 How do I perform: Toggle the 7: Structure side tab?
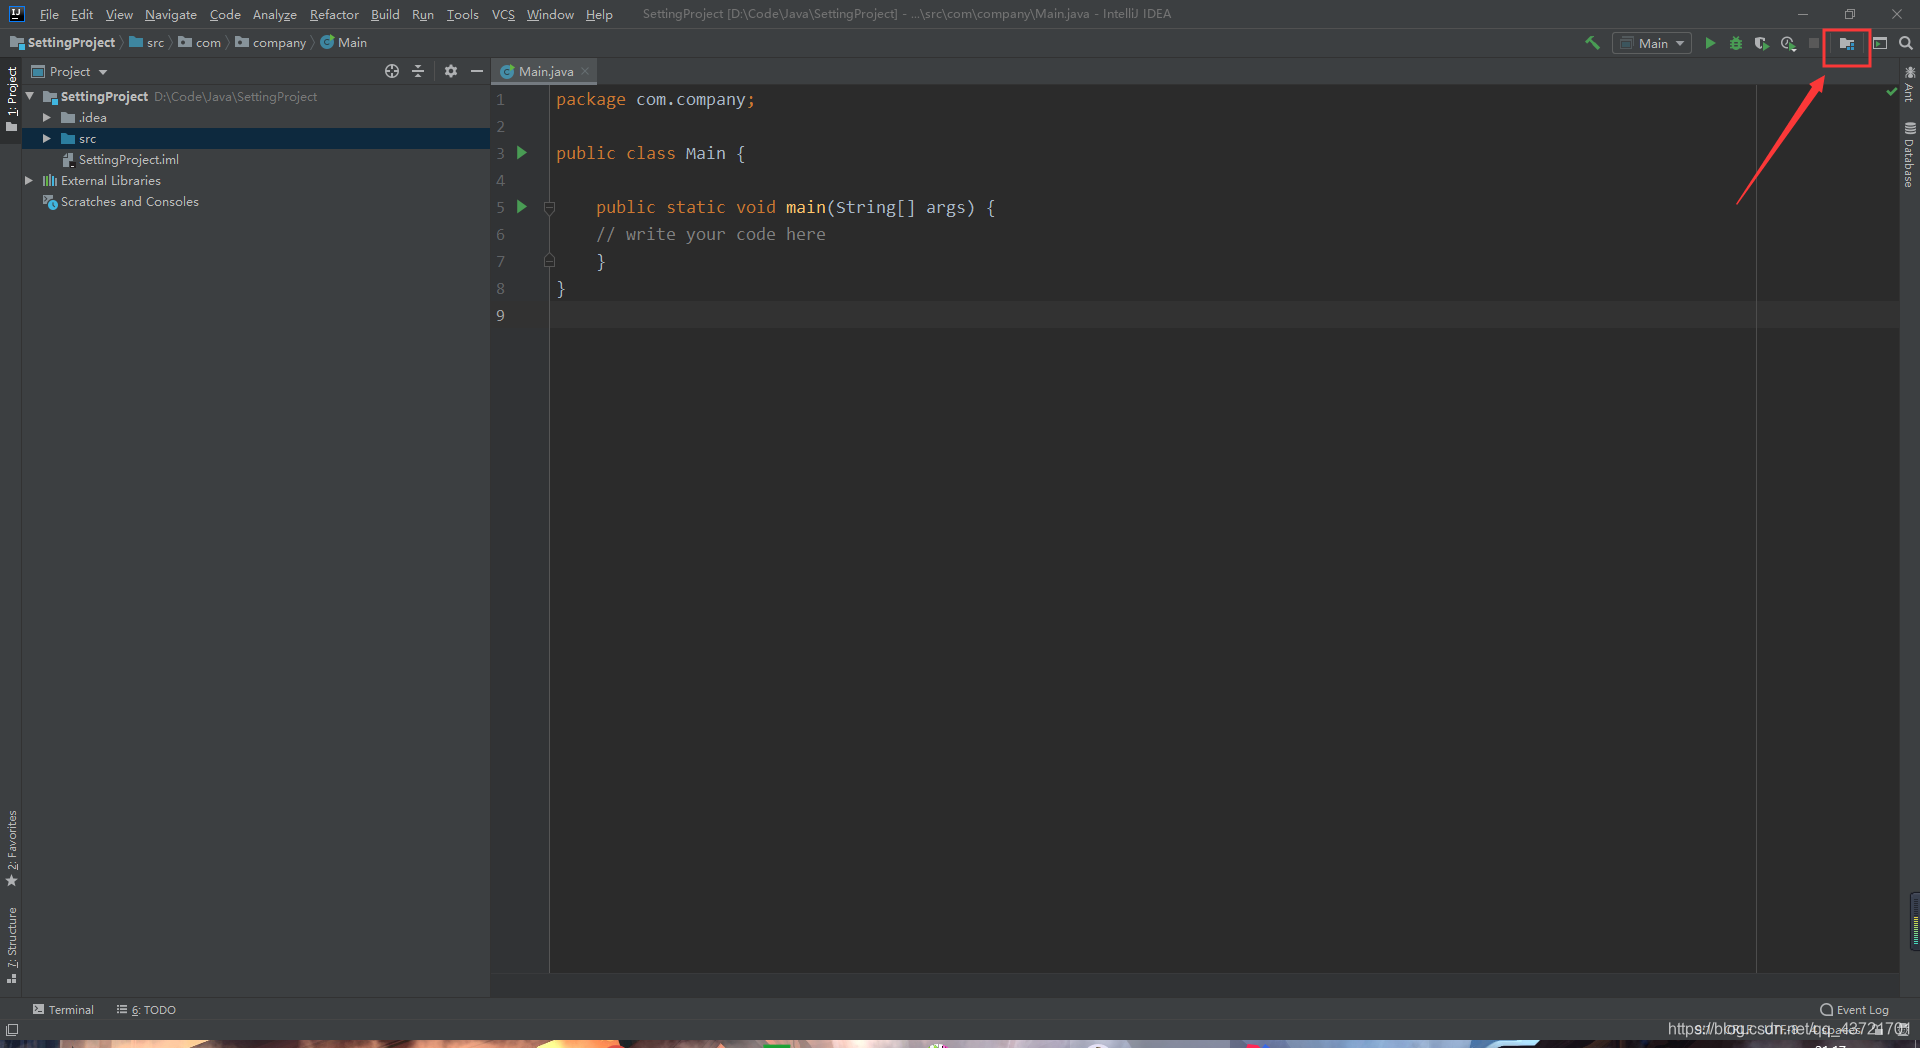[x=11, y=945]
